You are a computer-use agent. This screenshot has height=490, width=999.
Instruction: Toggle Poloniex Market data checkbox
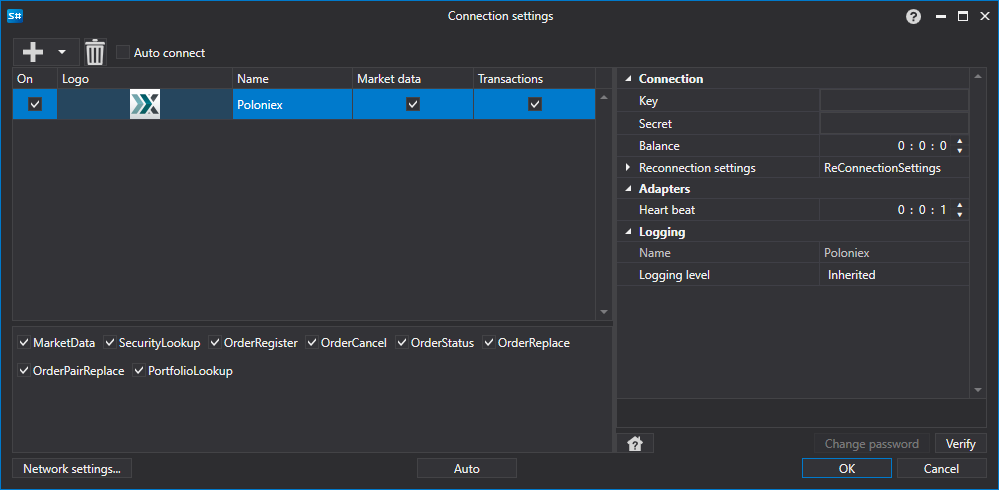[413, 104]
